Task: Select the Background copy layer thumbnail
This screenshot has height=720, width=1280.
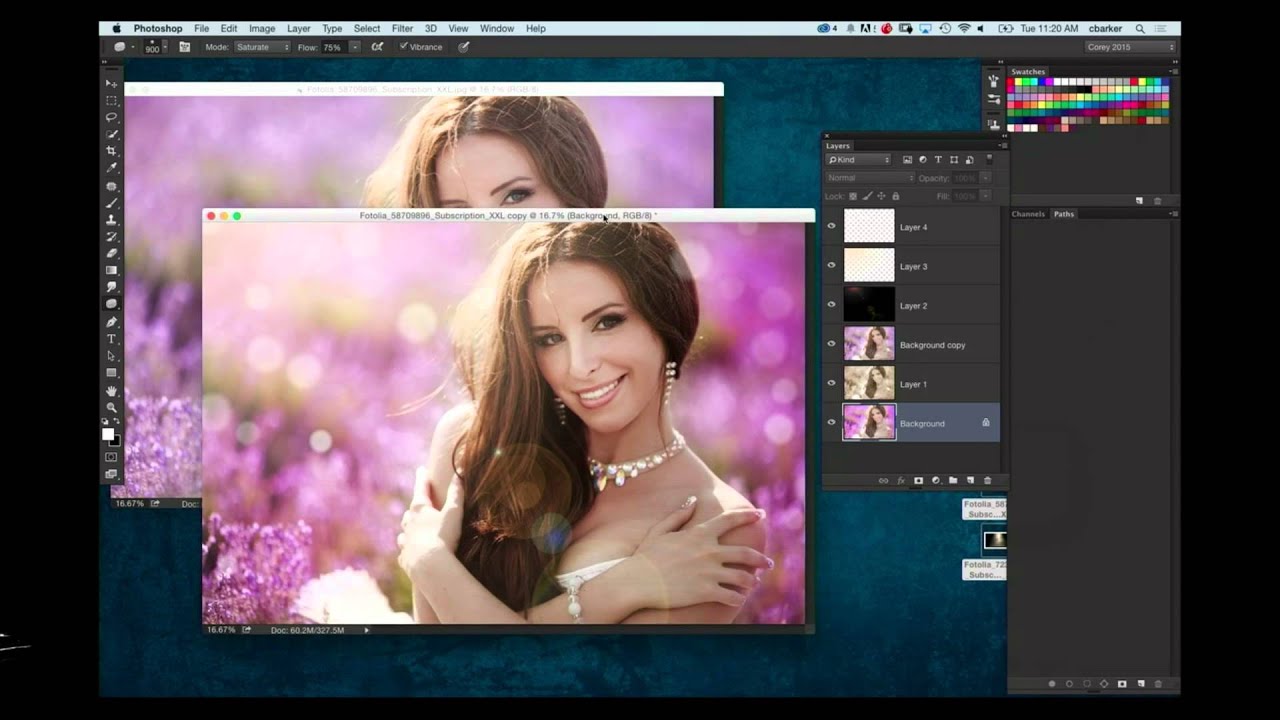Action: point(869,344)
